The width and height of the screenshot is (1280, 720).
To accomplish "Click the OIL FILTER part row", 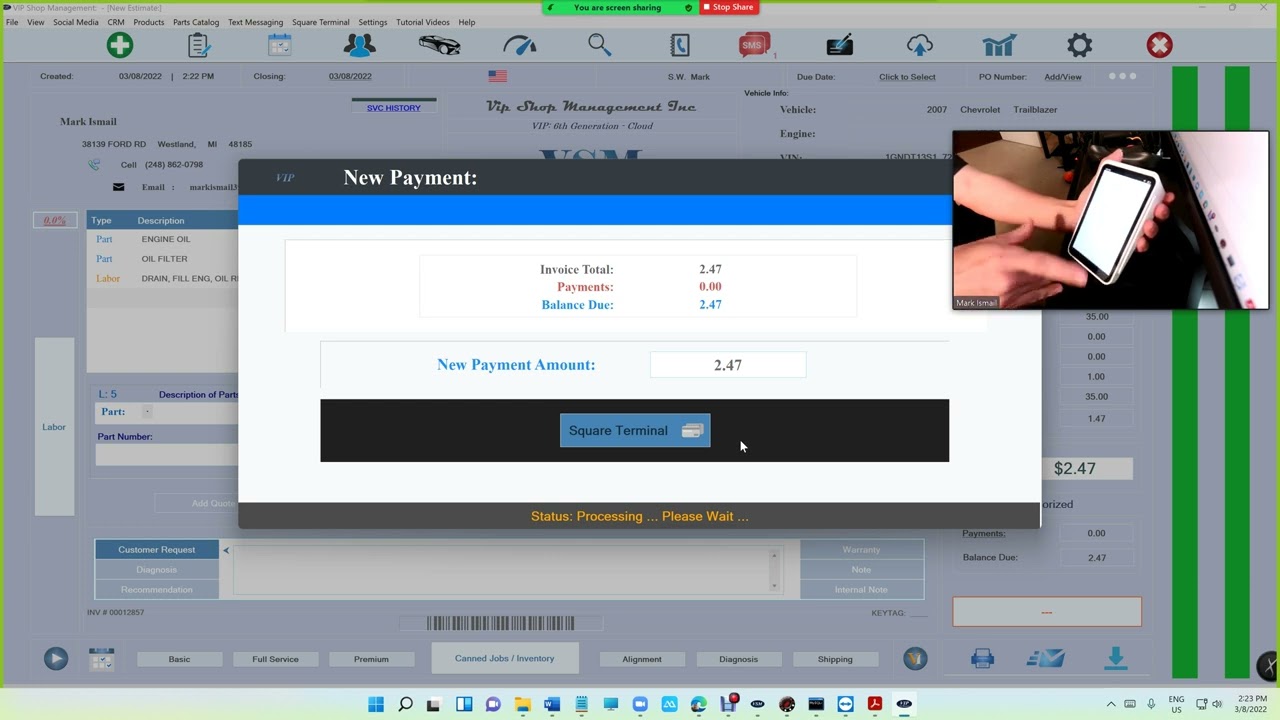I will 164,259.
